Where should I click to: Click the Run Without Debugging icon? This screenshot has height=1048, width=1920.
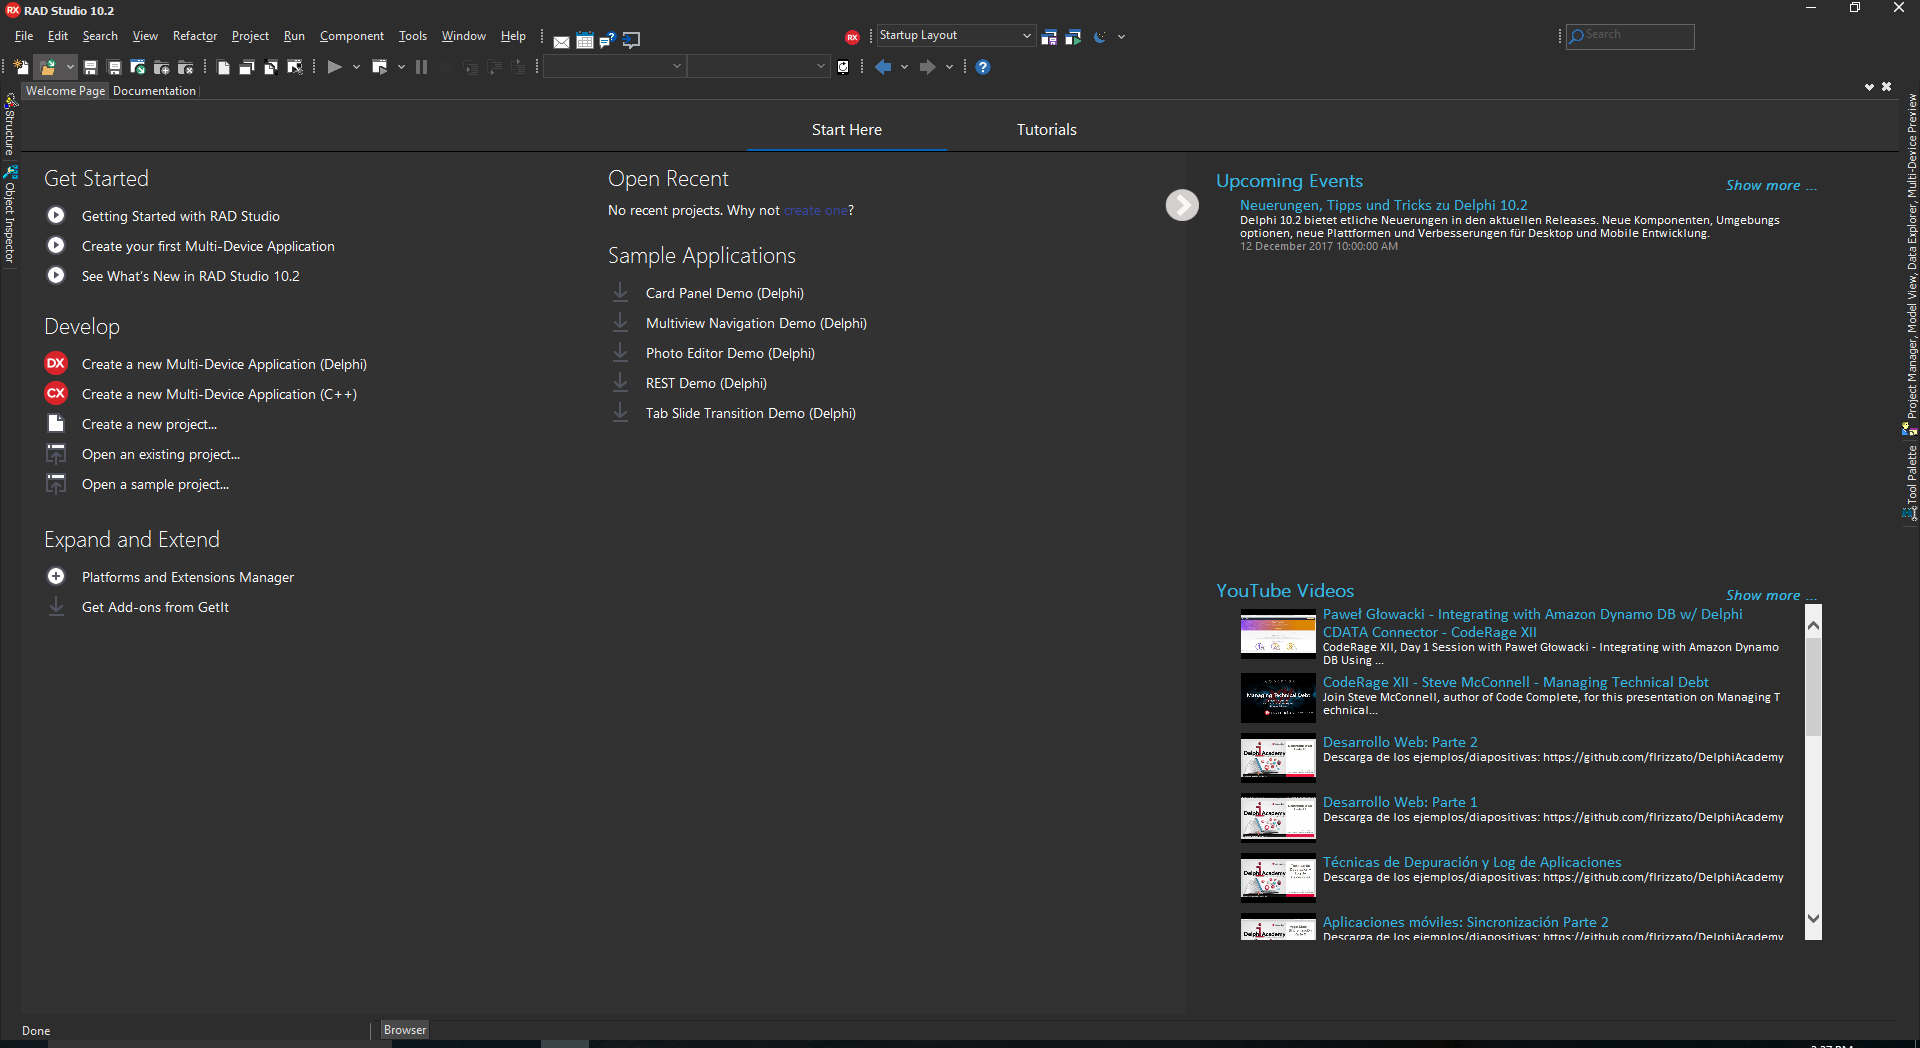point(380,67)
